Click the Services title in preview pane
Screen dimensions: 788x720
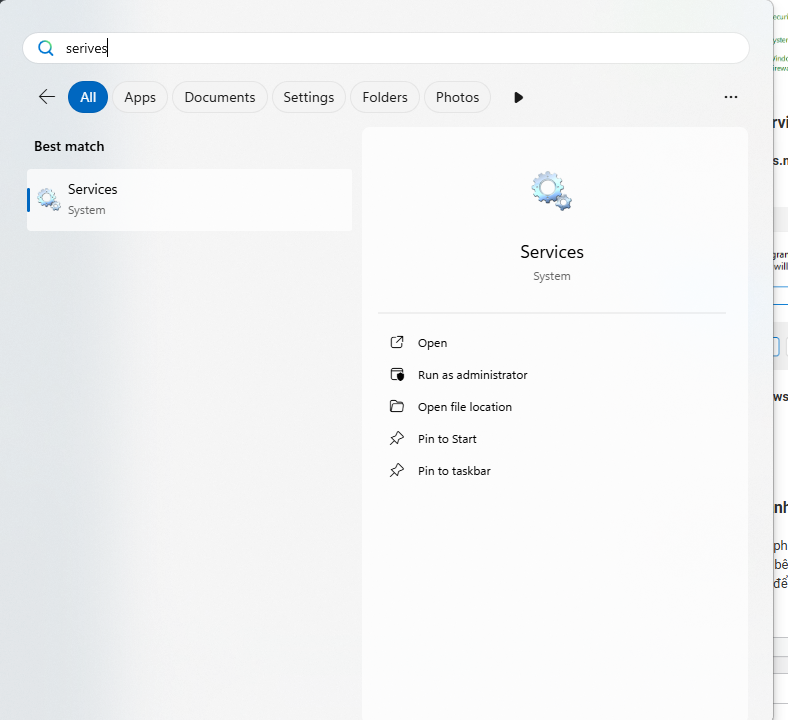[552, 252]
